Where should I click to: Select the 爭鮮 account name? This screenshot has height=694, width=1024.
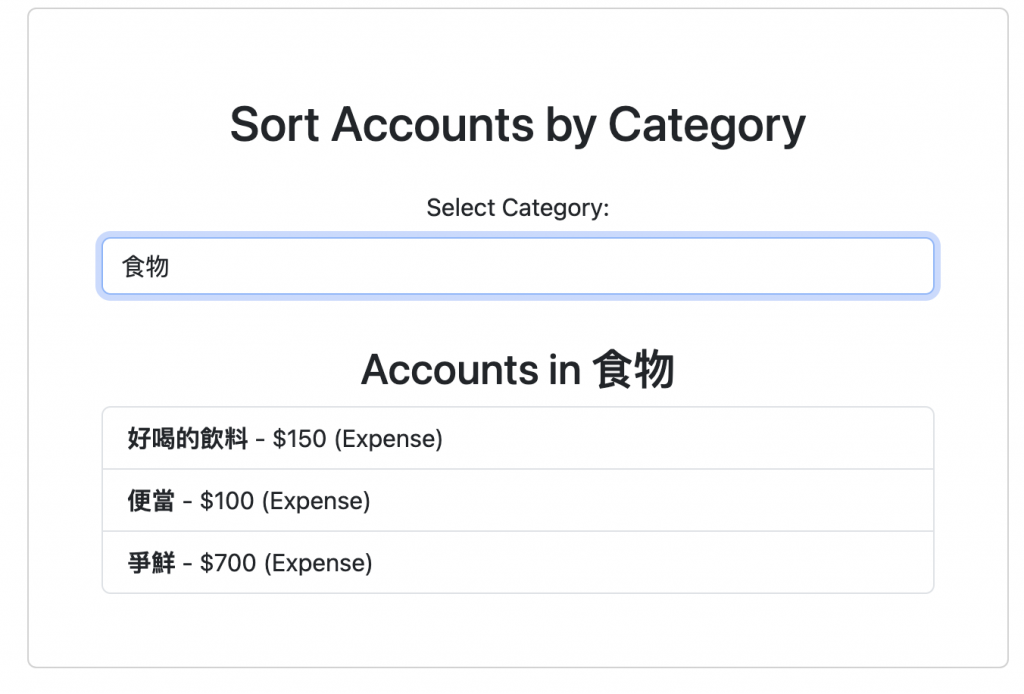pyautogui.click(x=152, y=563)
